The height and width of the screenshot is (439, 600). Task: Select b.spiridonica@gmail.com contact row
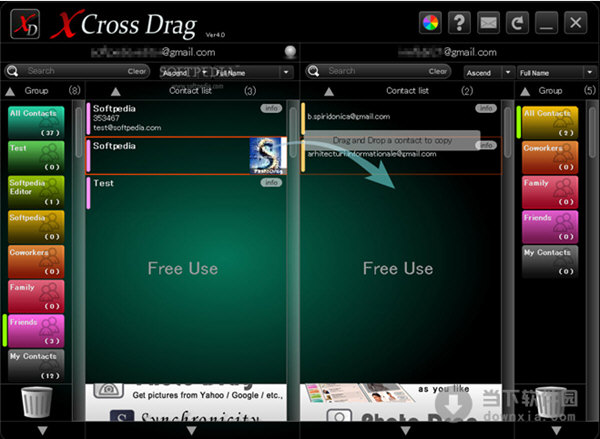(401, 118)
